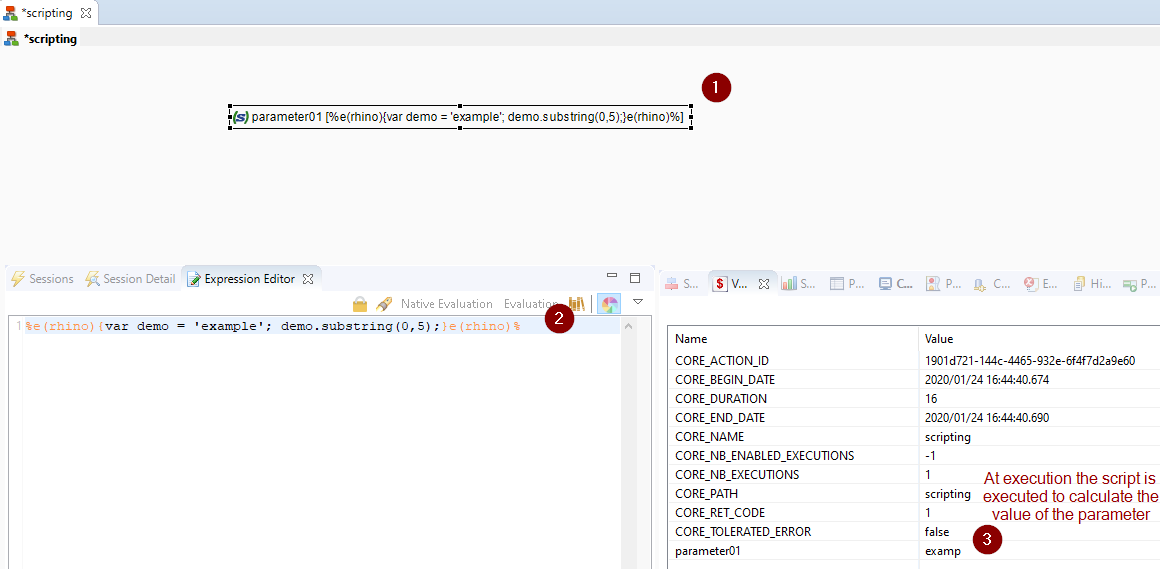Image resolution: width=1160 pixels, height=569 pixels.
Task: Click the Evaluation button
Action: pos(530,304)
